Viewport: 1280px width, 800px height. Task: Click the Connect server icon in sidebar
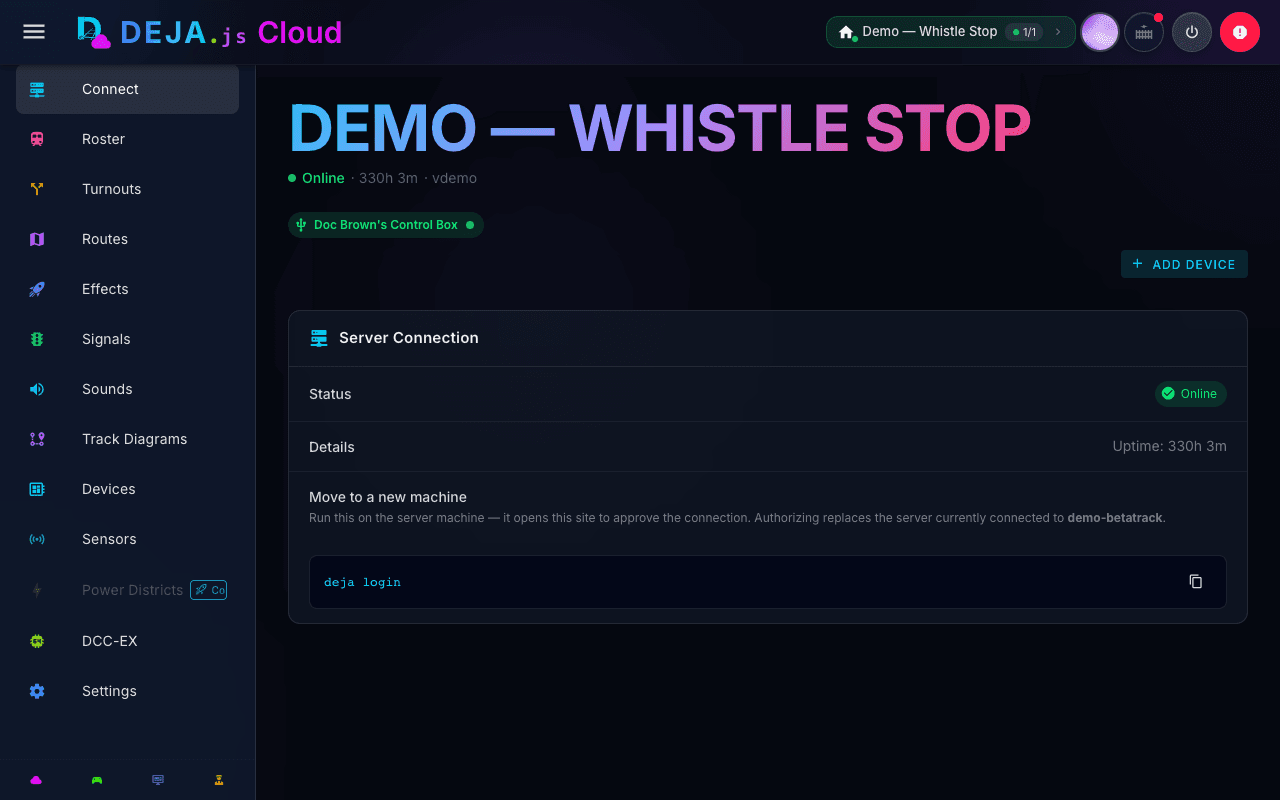pyautogui.click(x=37, y=89)
